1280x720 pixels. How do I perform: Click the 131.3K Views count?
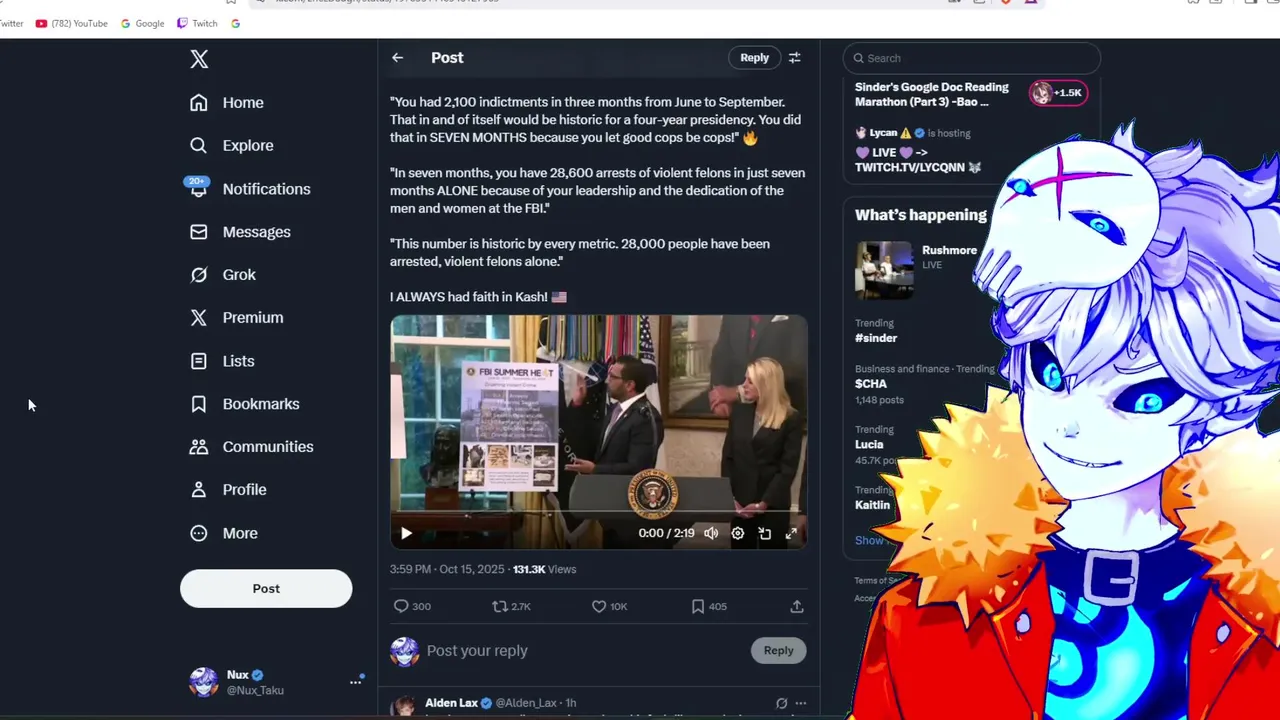544,570
